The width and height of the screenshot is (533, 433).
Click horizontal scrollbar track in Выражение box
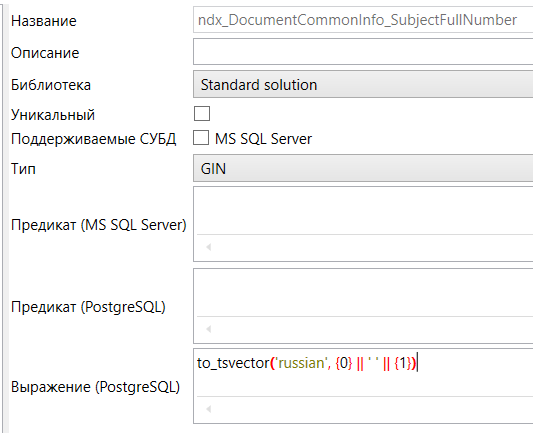pos(373,409)
